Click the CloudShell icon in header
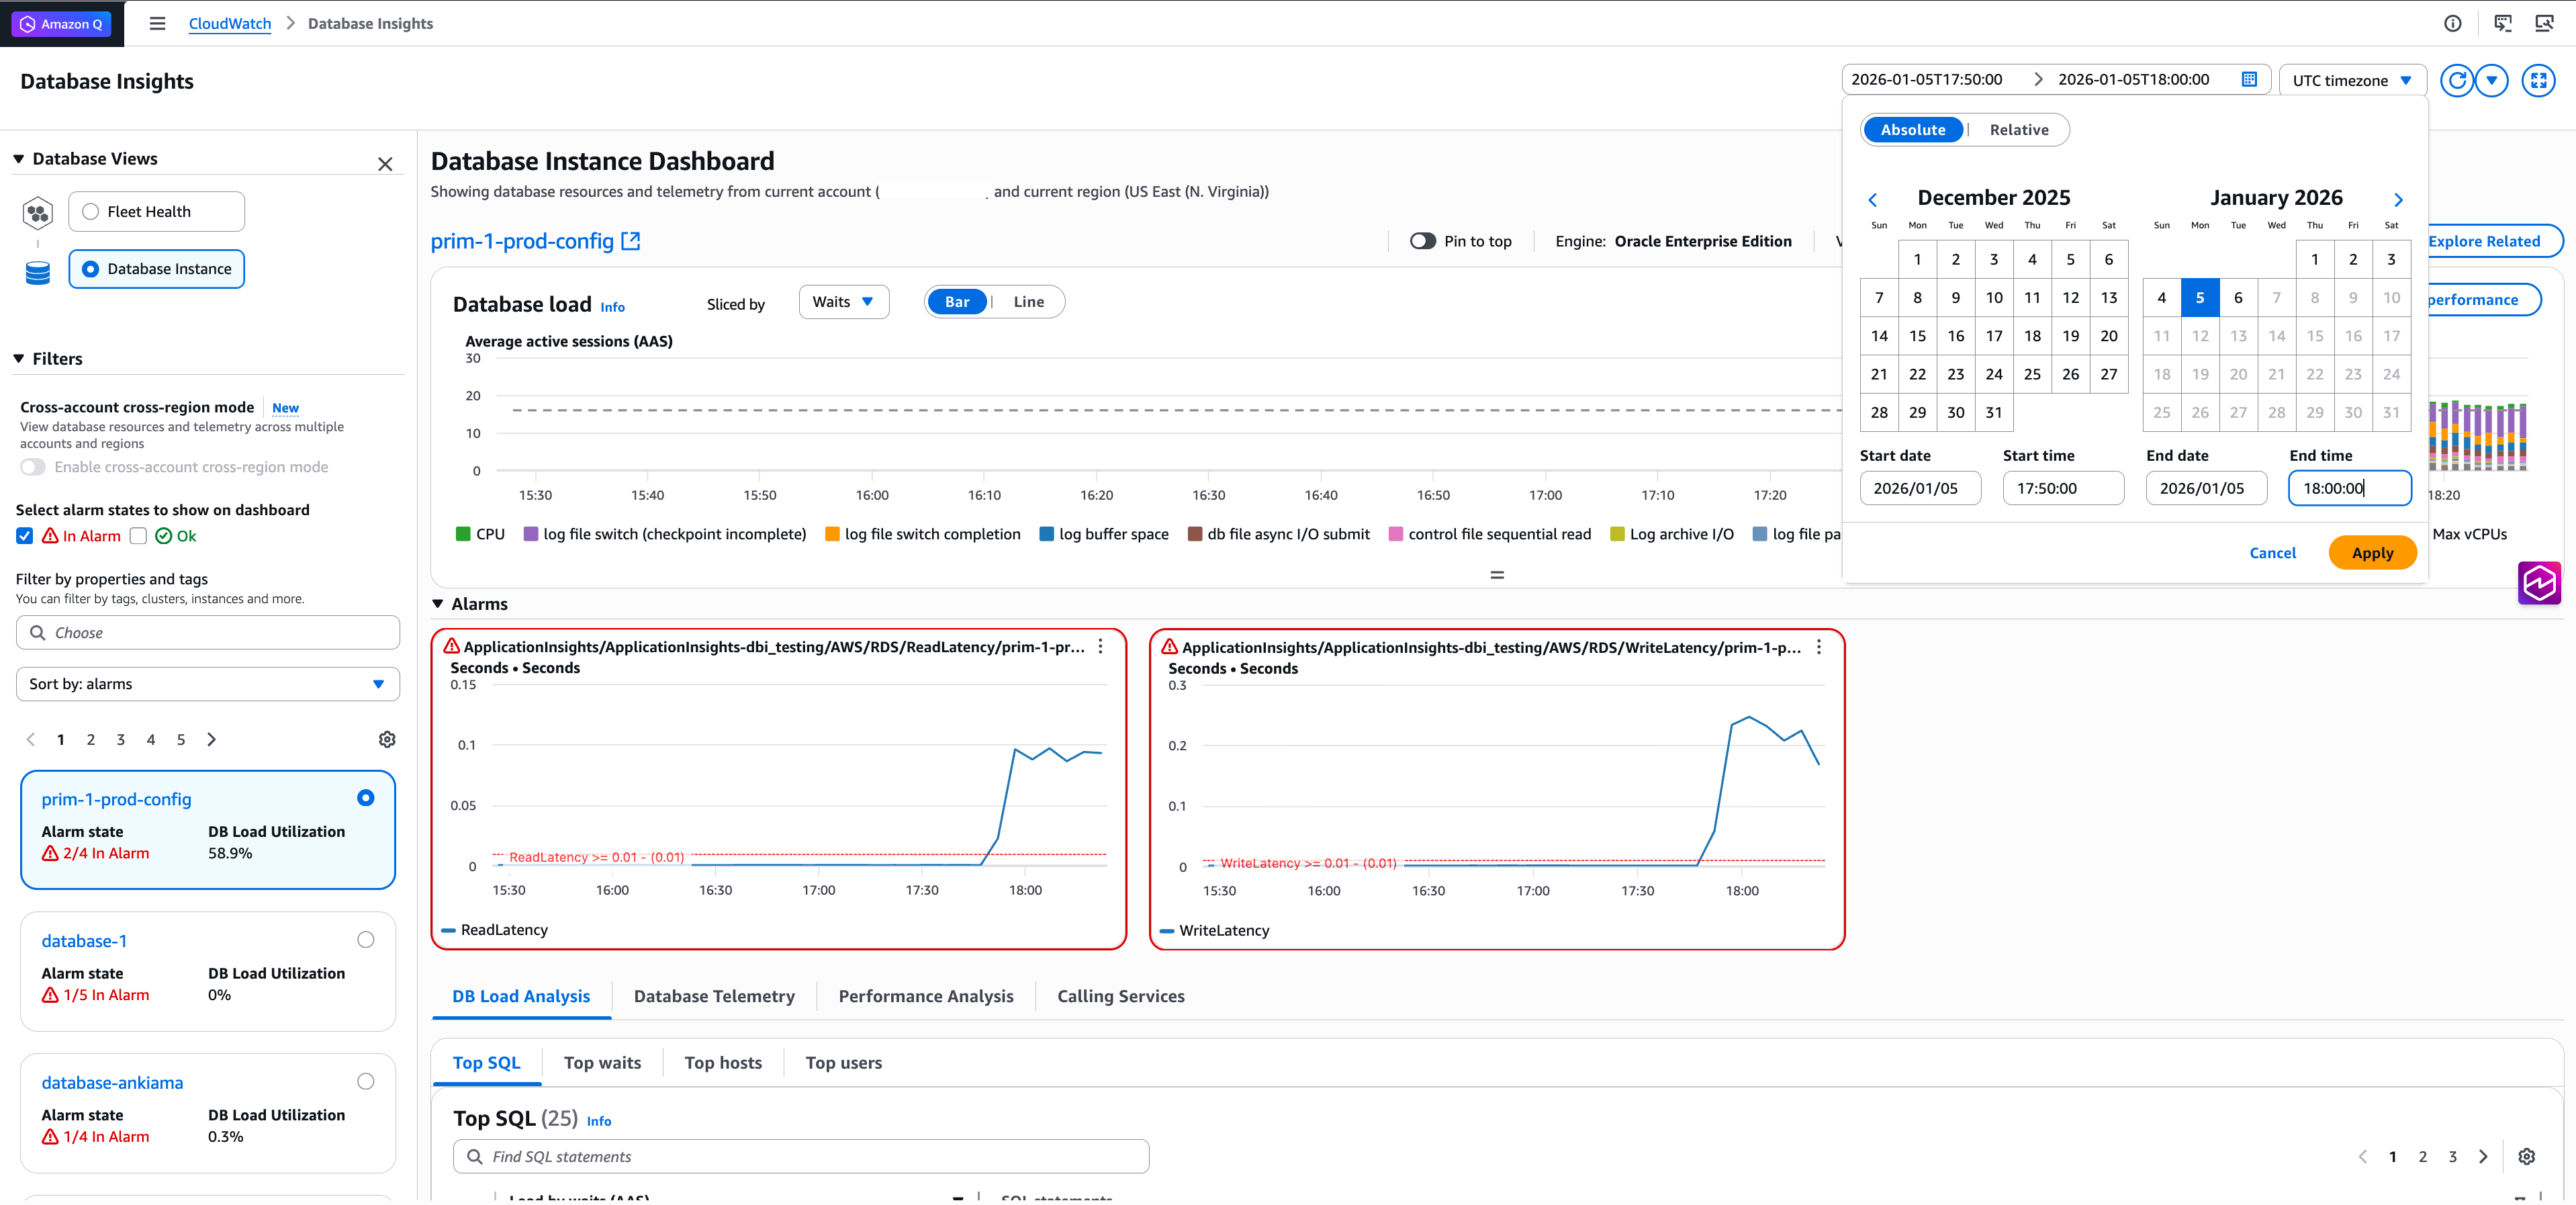This screenshot has width=2576, height=1205. 2503,24
